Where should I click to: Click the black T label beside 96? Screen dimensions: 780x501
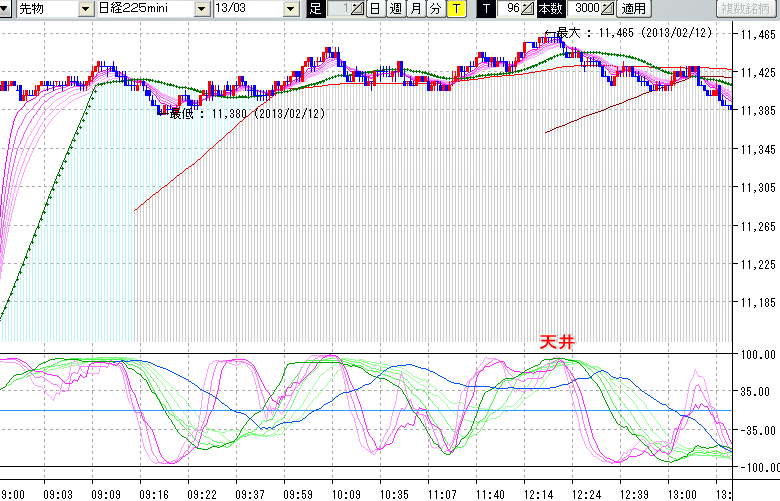[x=486, y=9]
